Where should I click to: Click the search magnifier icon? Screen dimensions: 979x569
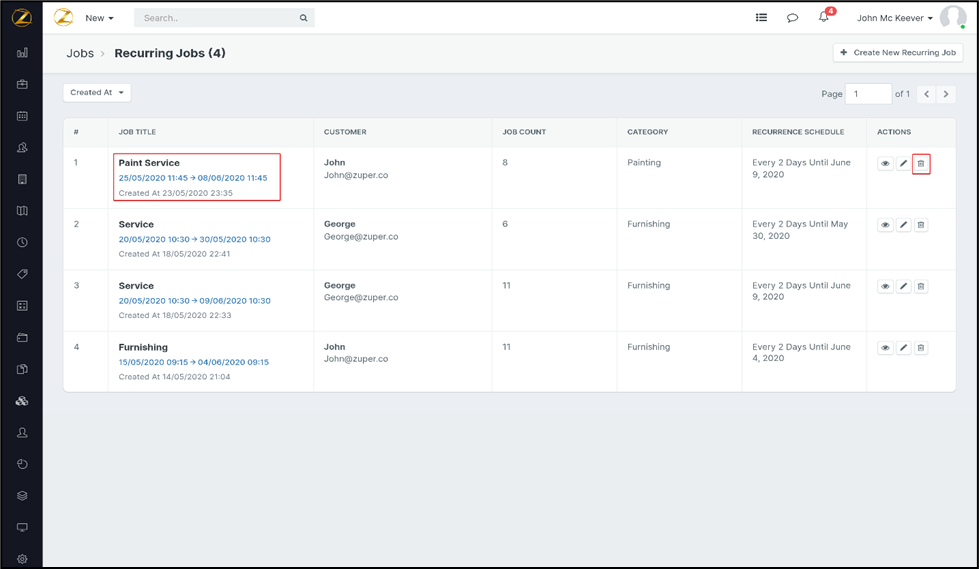pyautogui.click(x=304, y=18)
